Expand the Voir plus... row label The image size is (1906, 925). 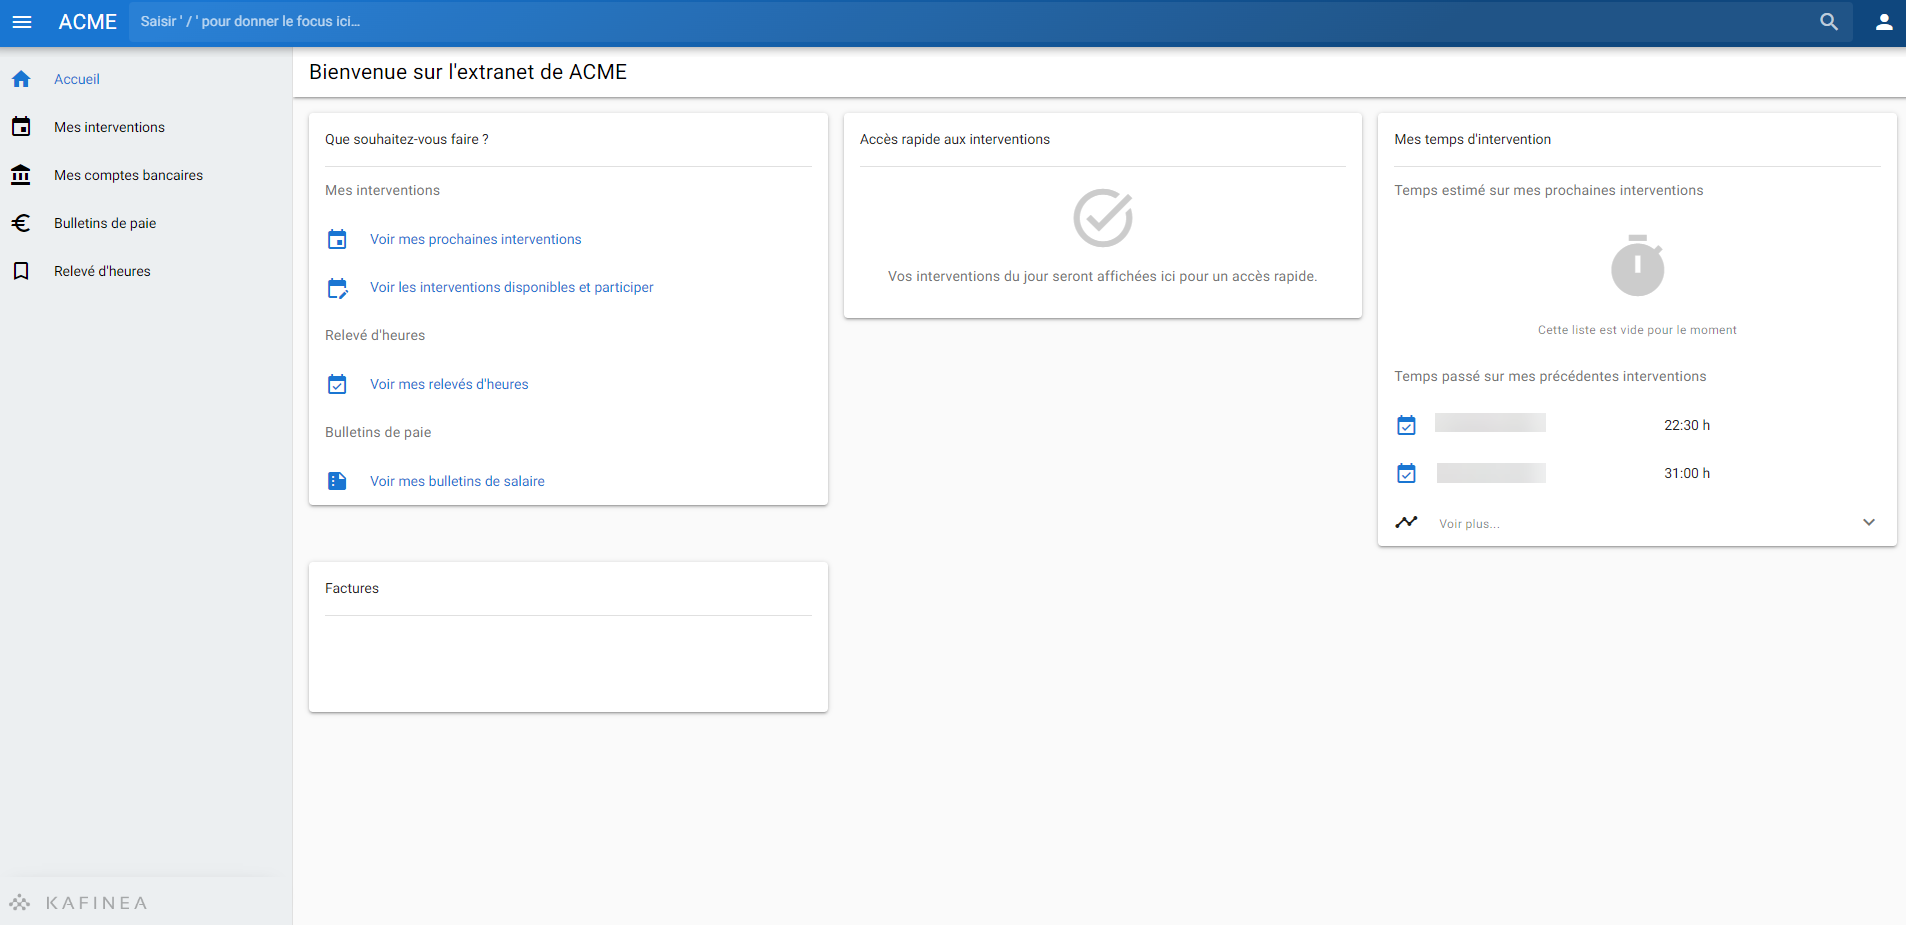pos(1469,524)
